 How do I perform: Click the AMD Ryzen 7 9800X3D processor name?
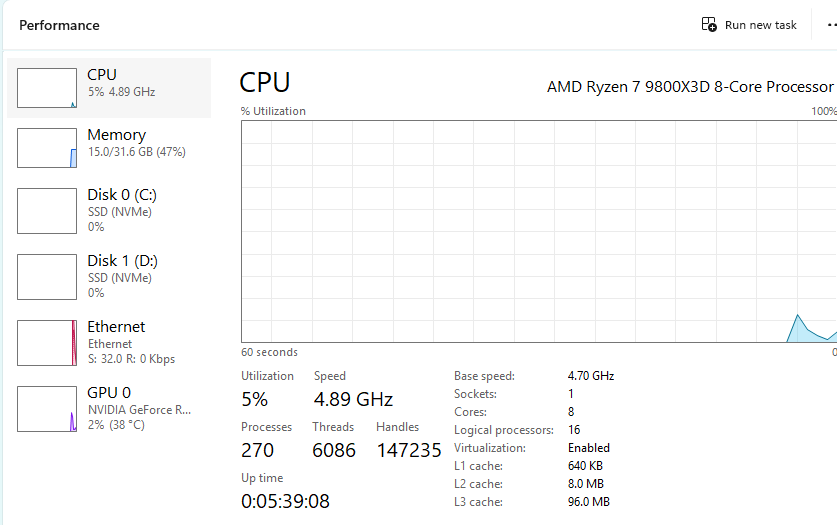[690, 87]
